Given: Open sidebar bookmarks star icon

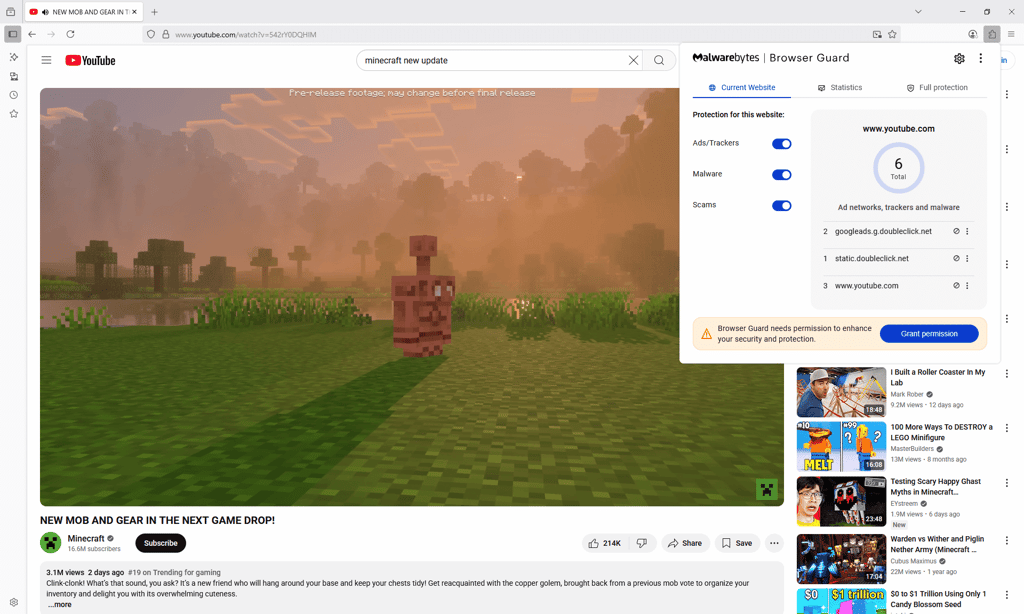Looking at the screenshot, I should 14,114.
